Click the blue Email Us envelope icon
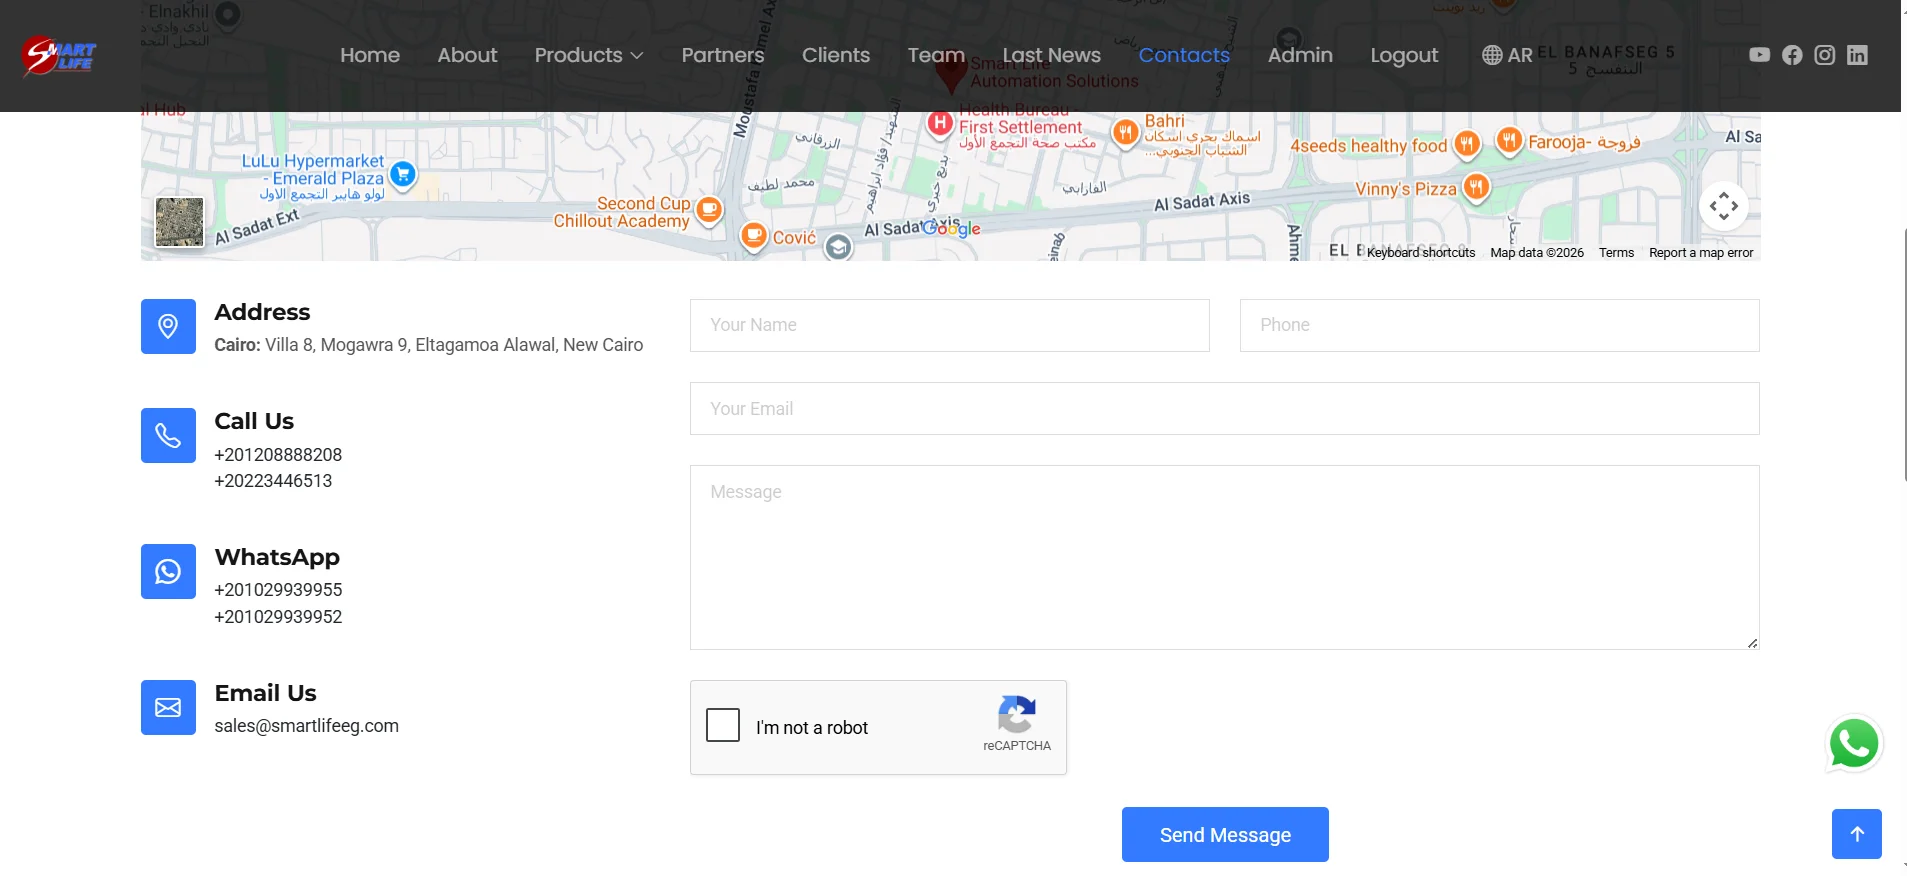The height and width of the screenshot is (876, 1907). click(168, 707)
